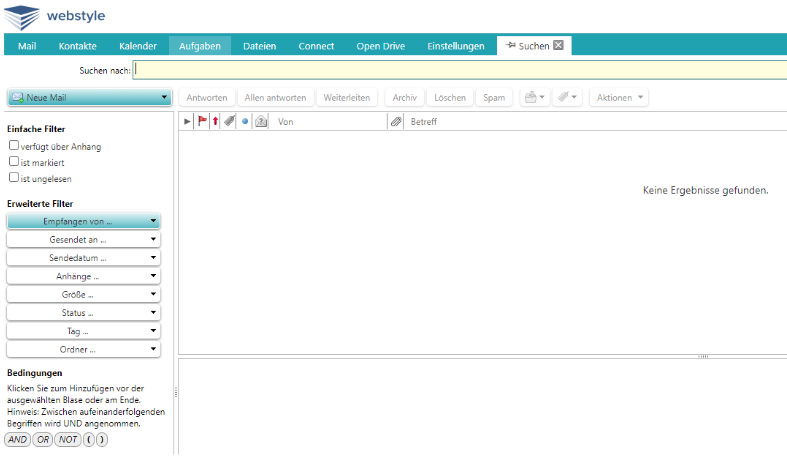Insert the AND condition
The width and height of the screenshot is (787, 457).
(x=18, y=439)
